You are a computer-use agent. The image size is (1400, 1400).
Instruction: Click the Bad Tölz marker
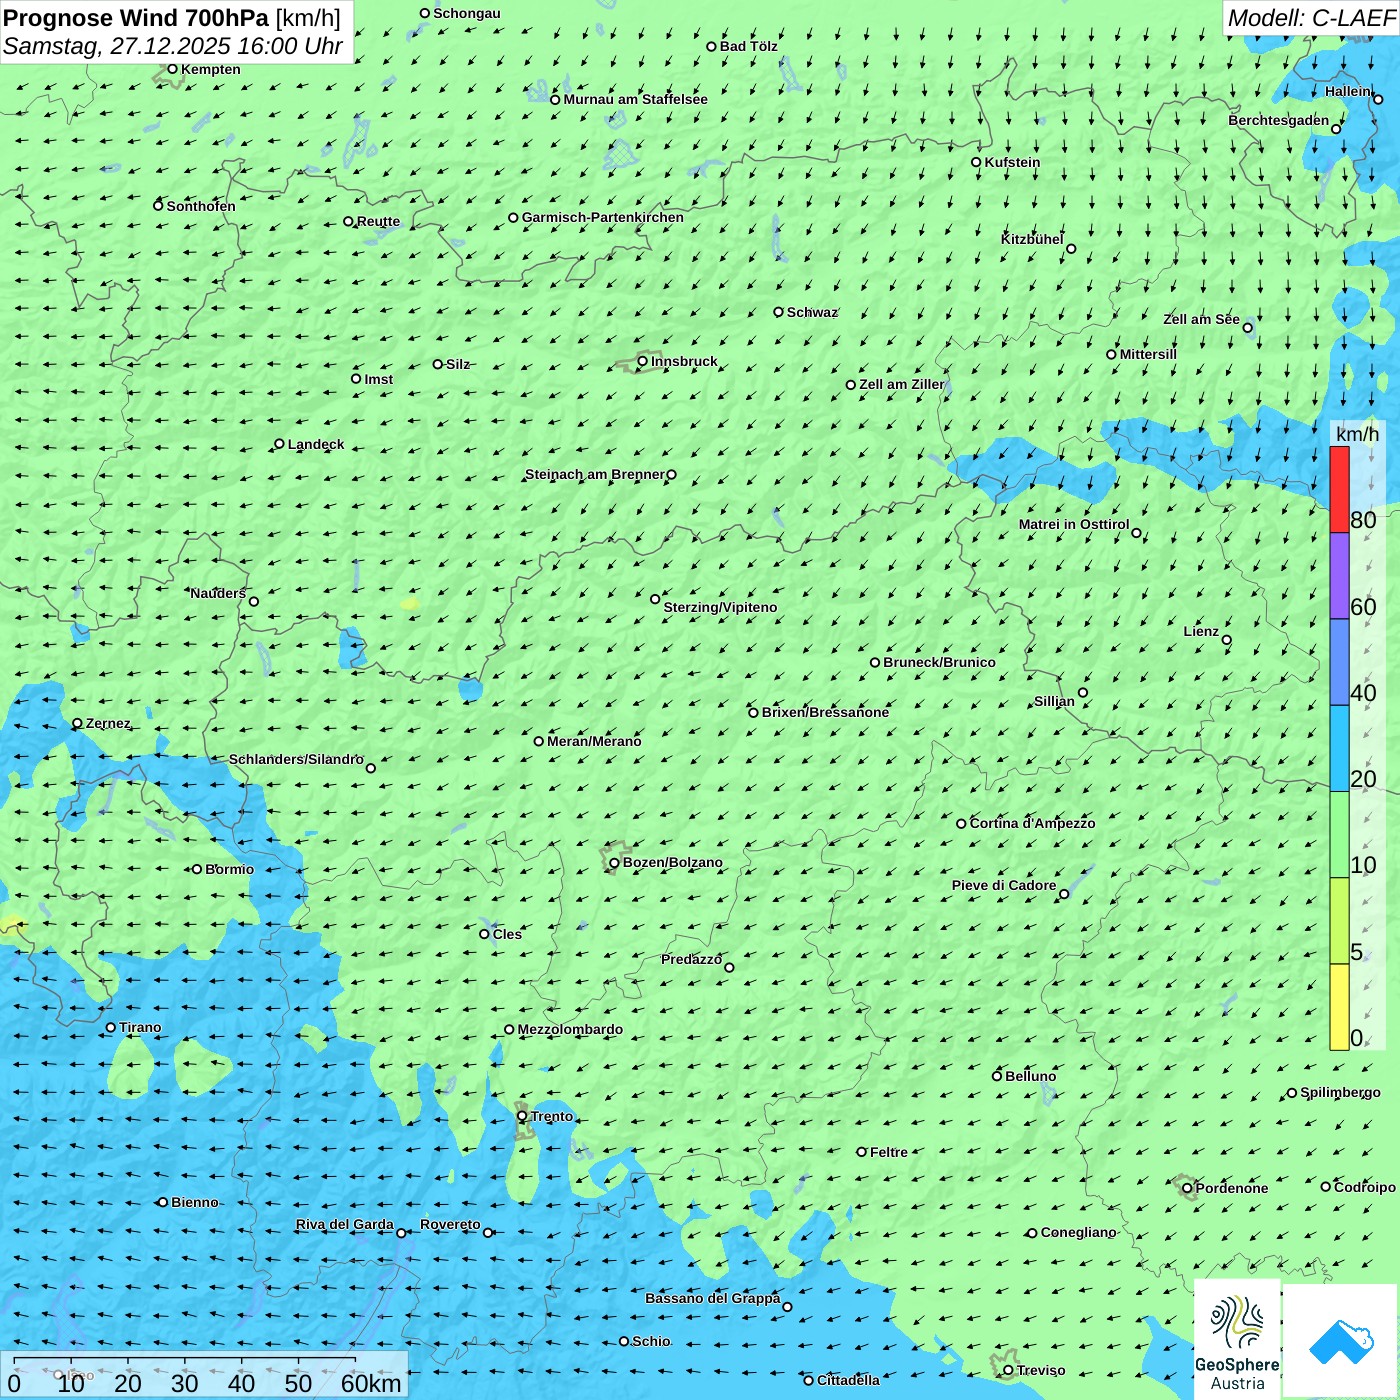point(711,46)
